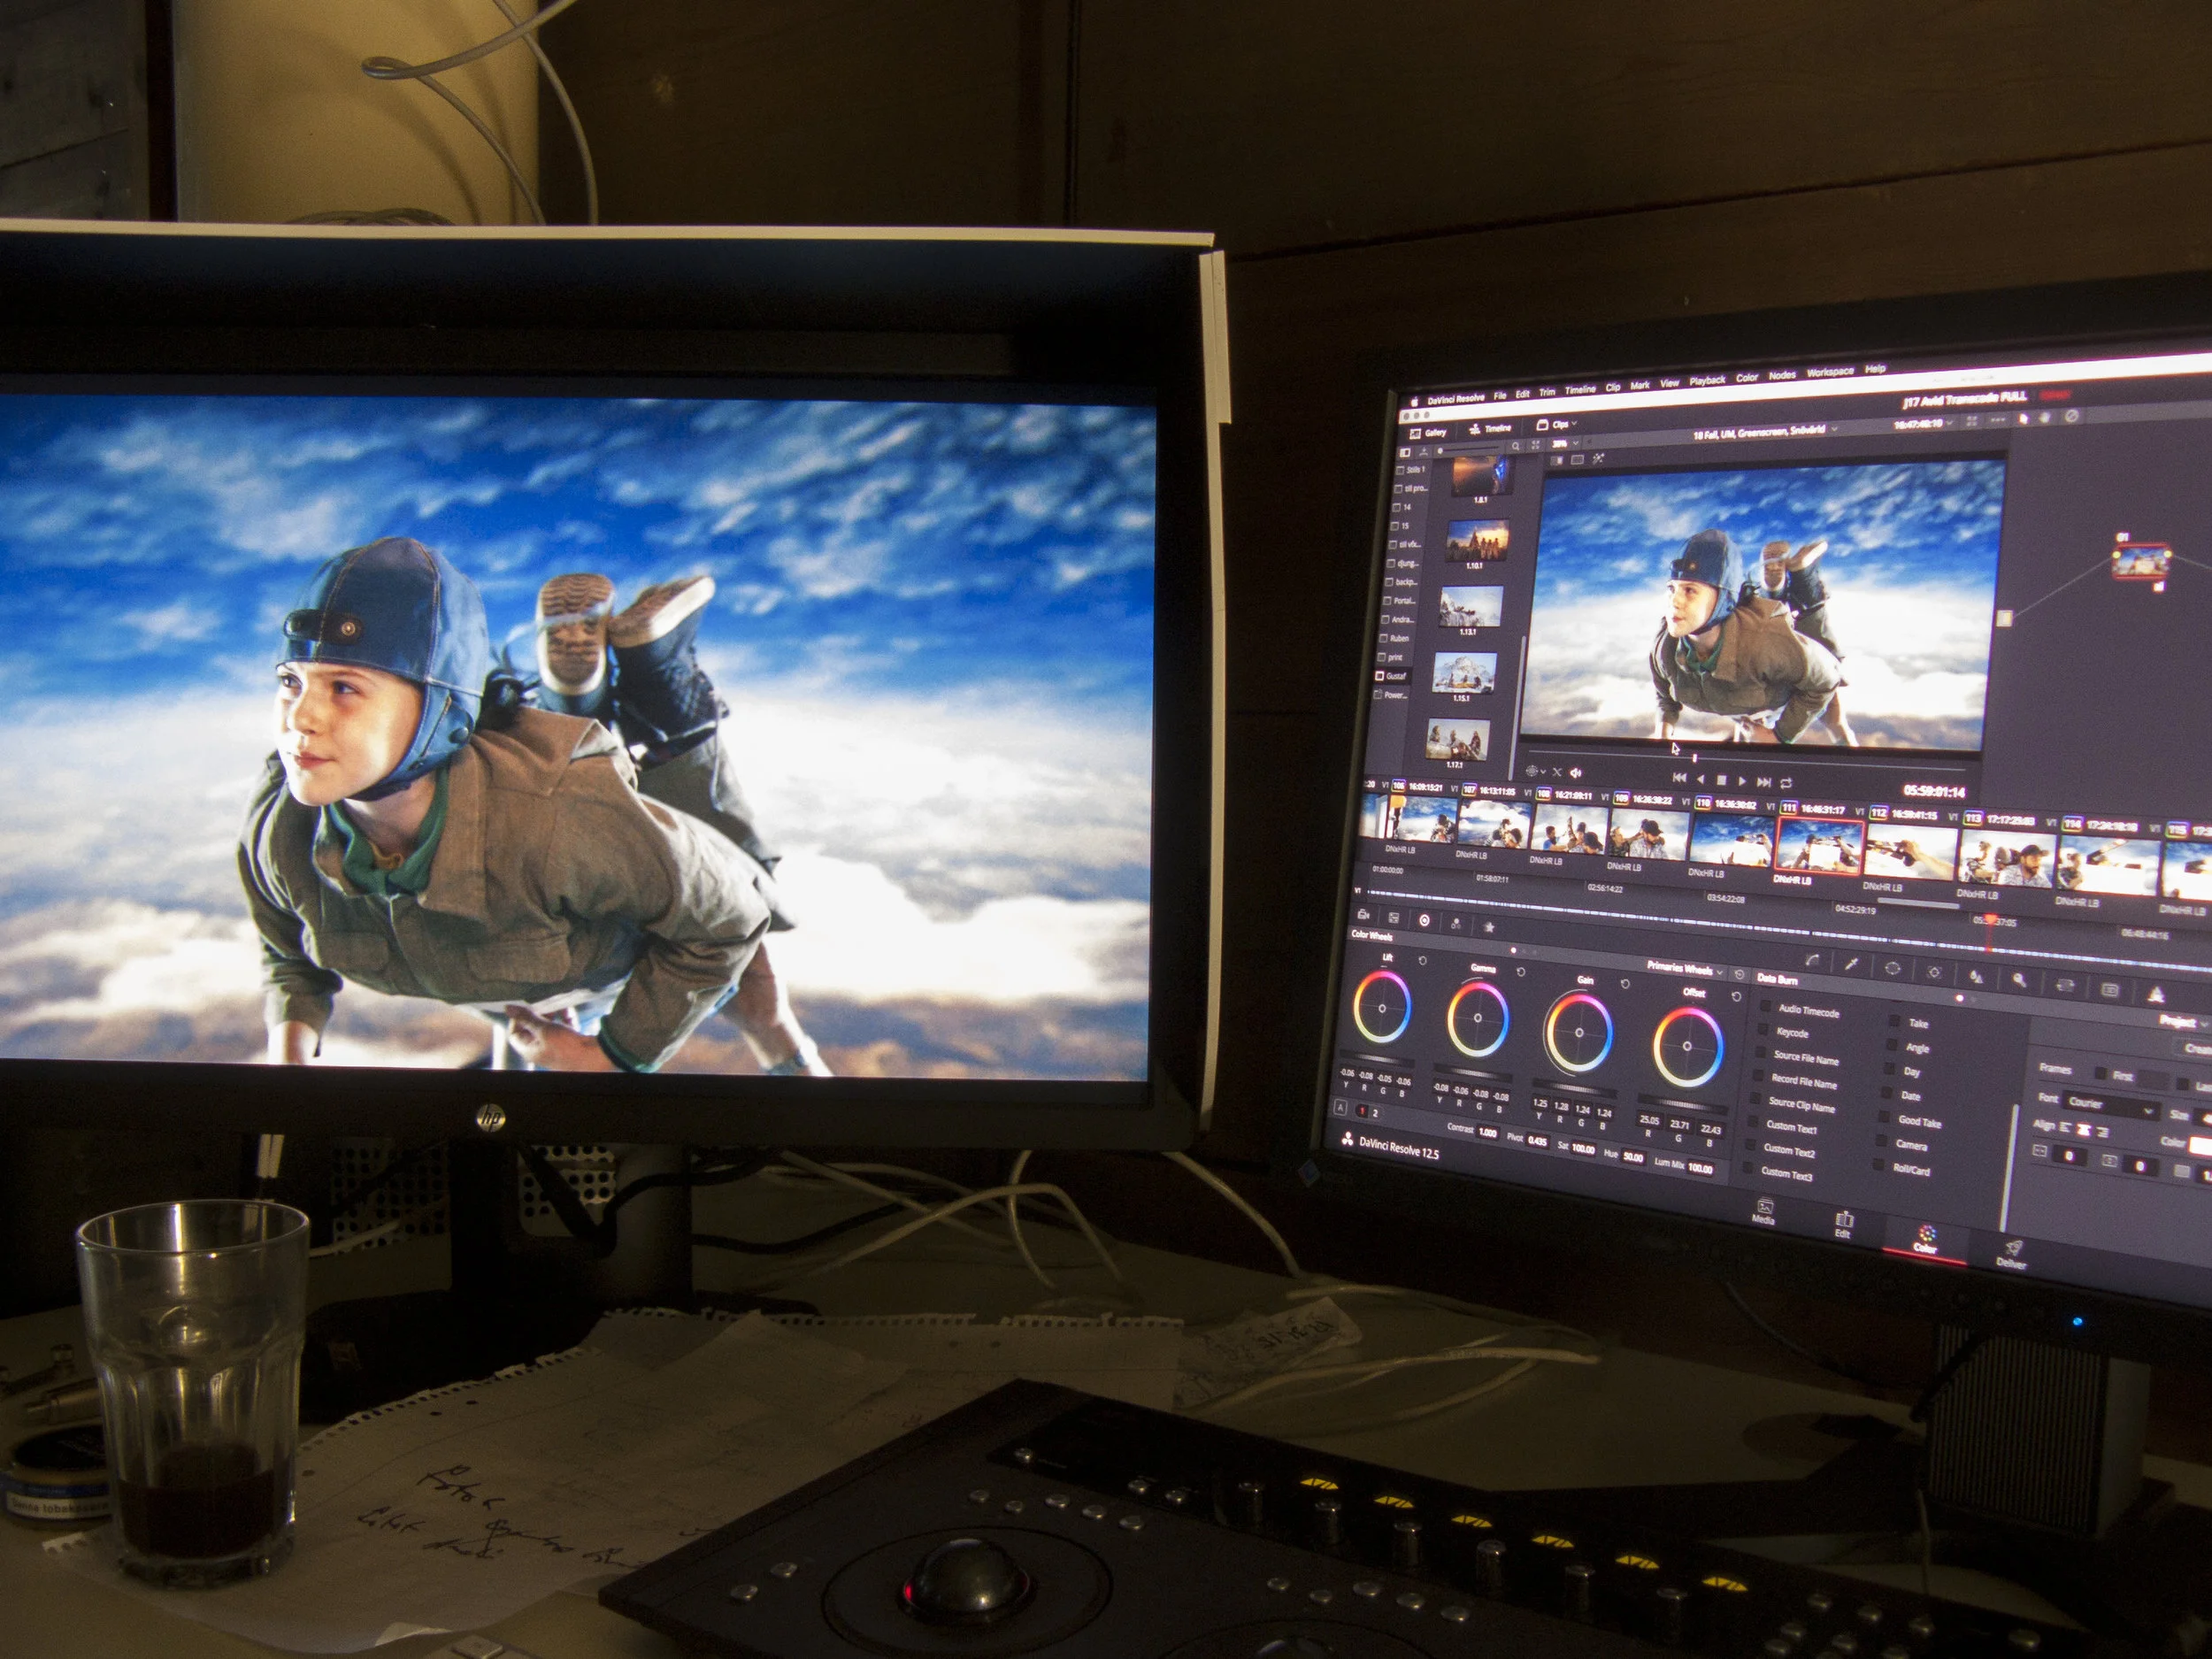Open the Sizing palette icon
2212x1659 pixels.
[x=2064, y=986]
